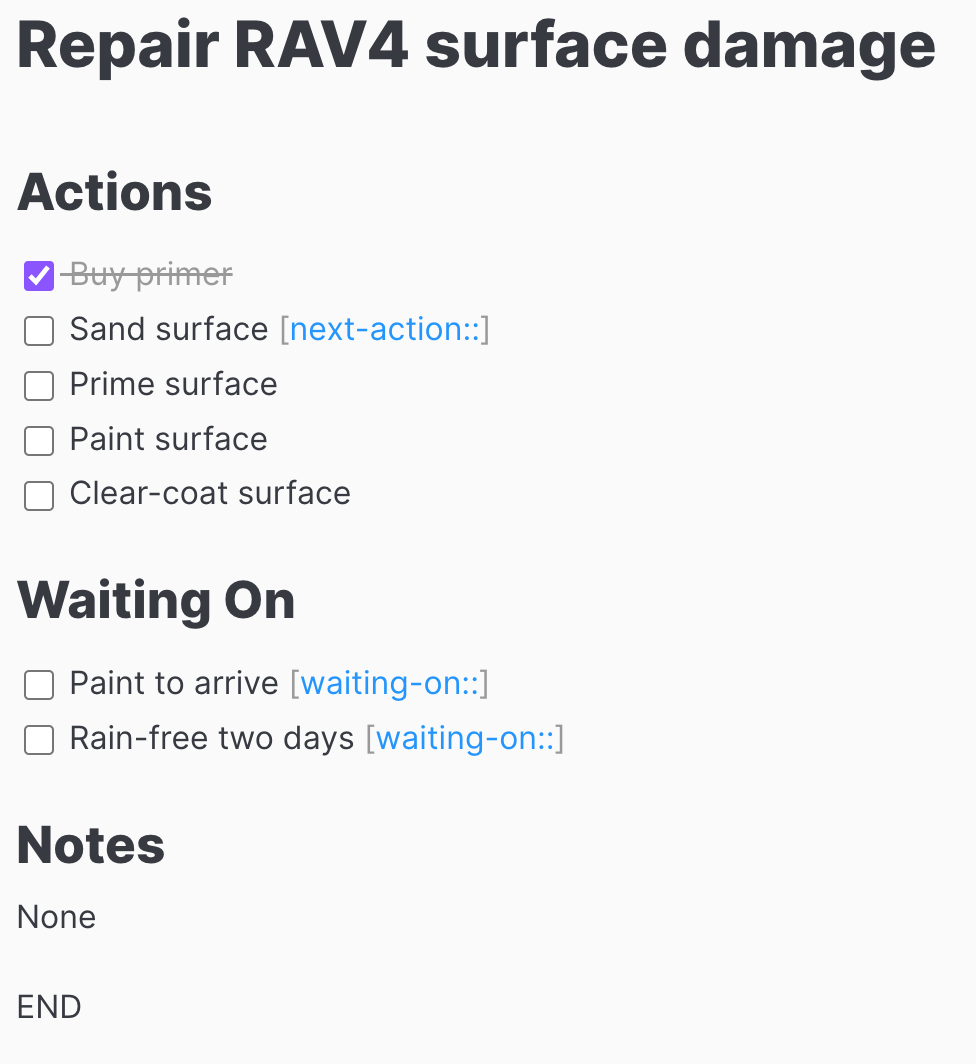Image resolution: width=976 pixels, height=1064 pixels.
Task: Click the Waiting On heading
Action: tap(156, 601)
